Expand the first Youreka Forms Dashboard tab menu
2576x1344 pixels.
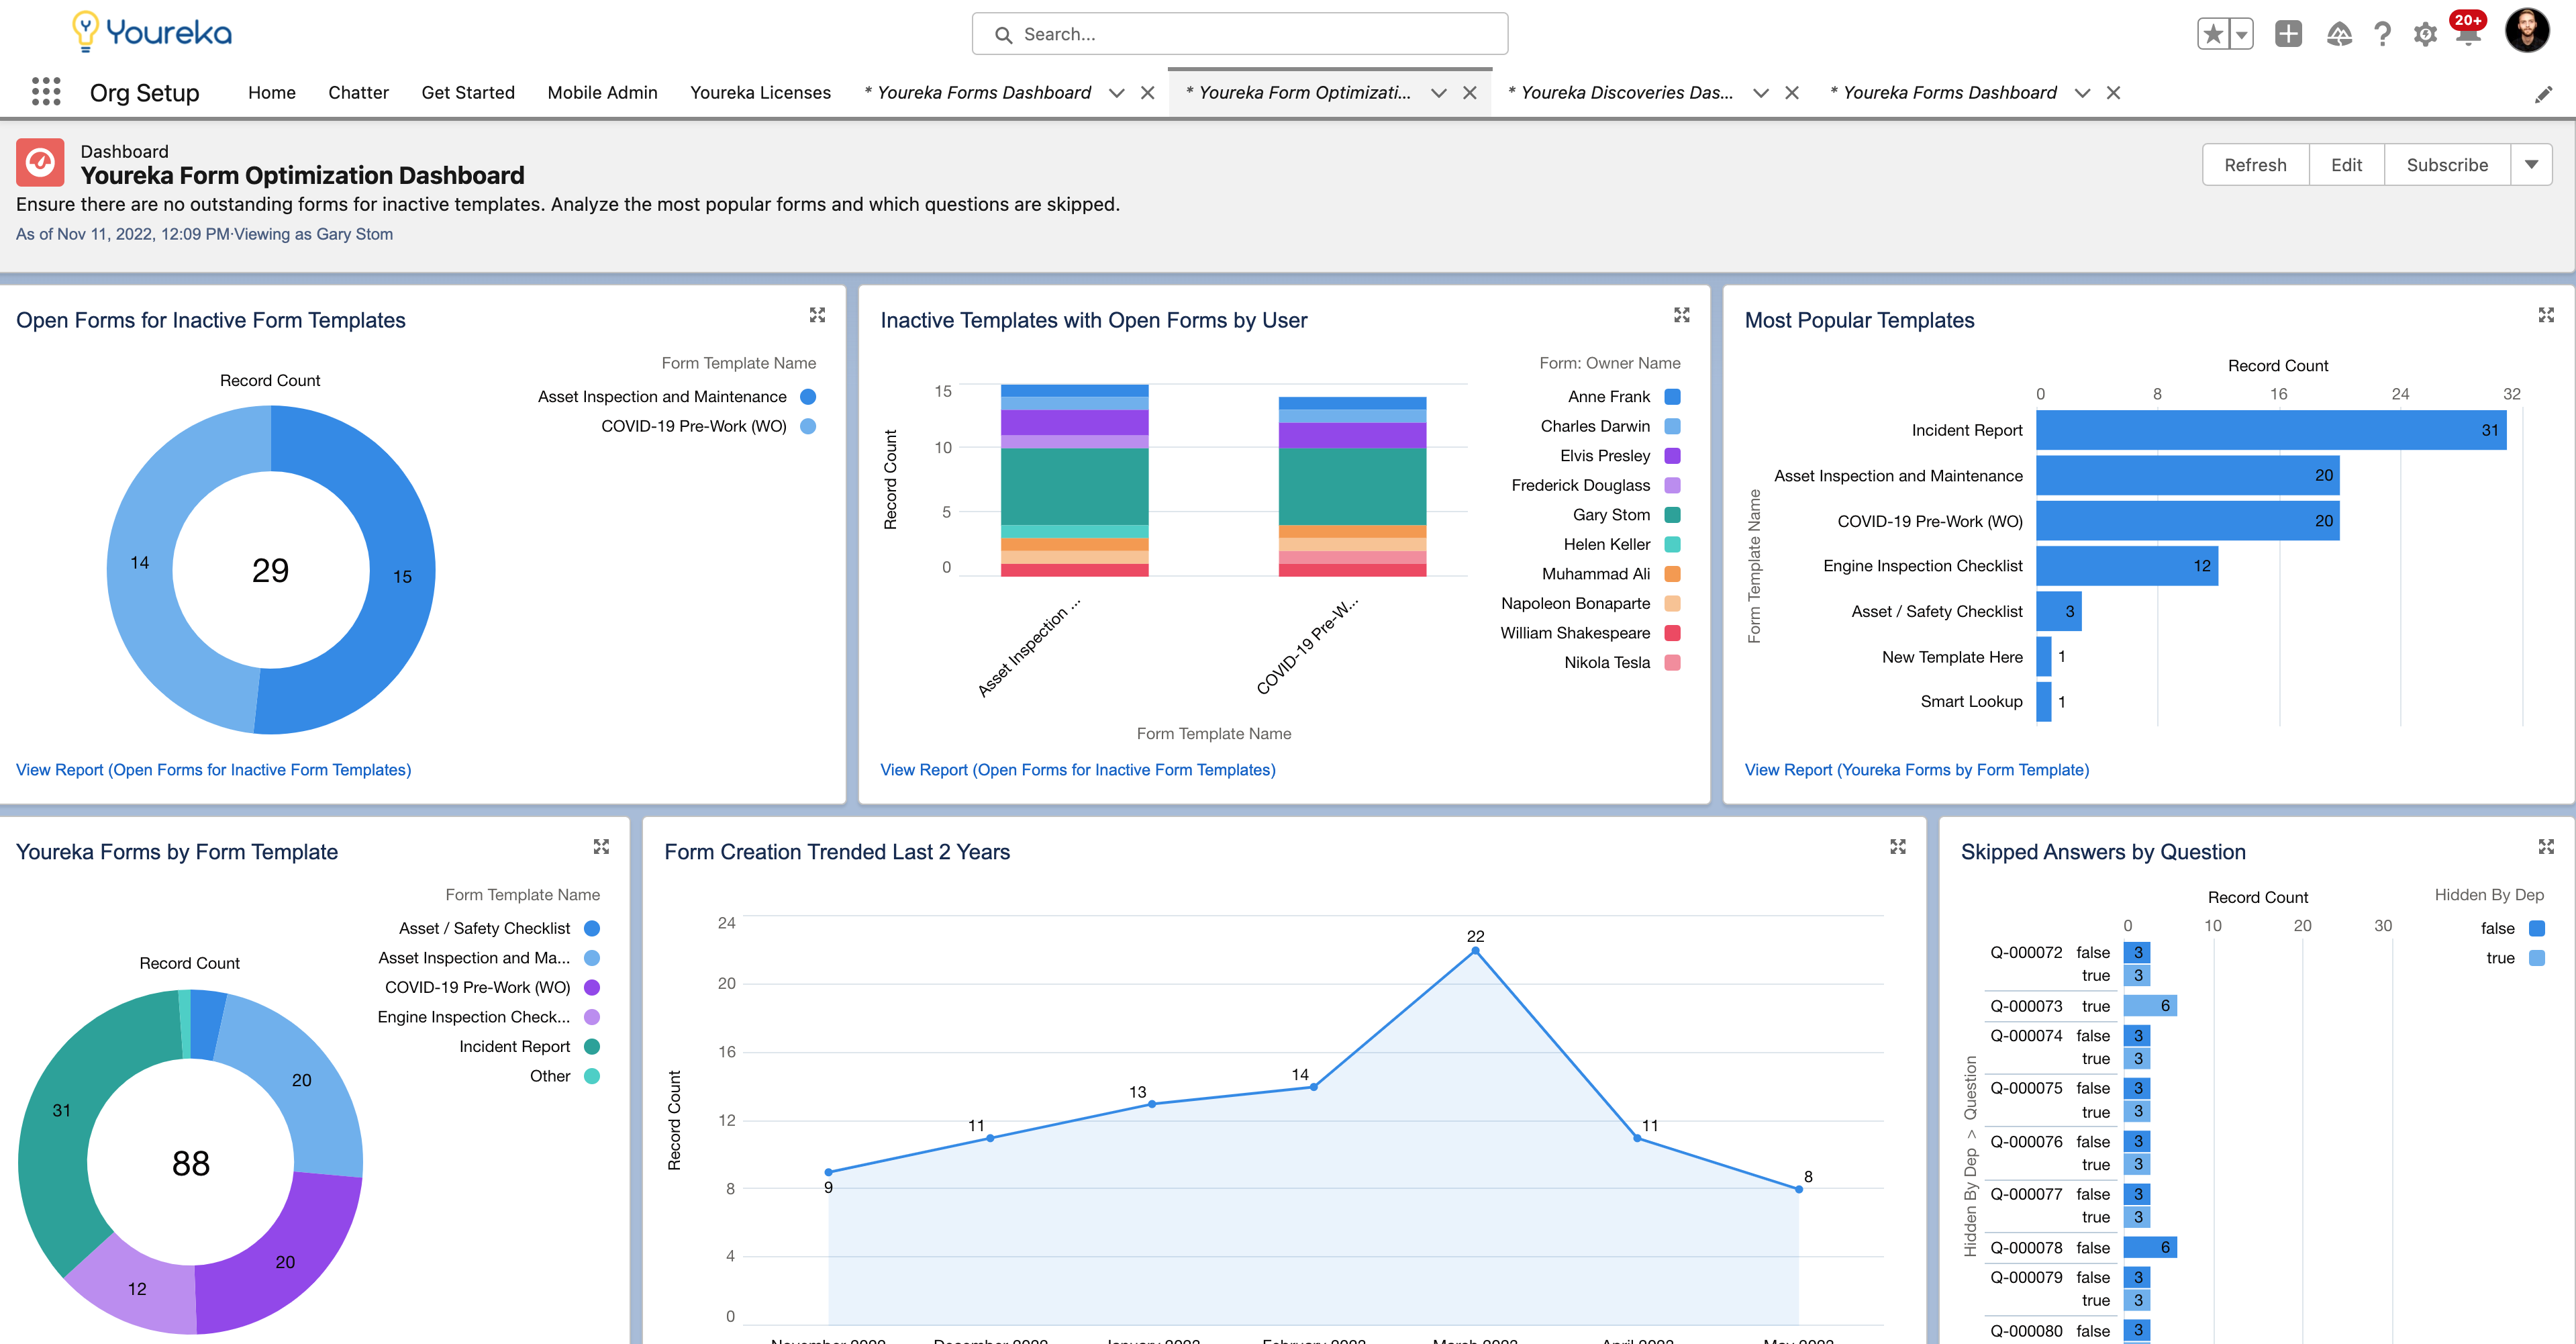coord(1116,93)
